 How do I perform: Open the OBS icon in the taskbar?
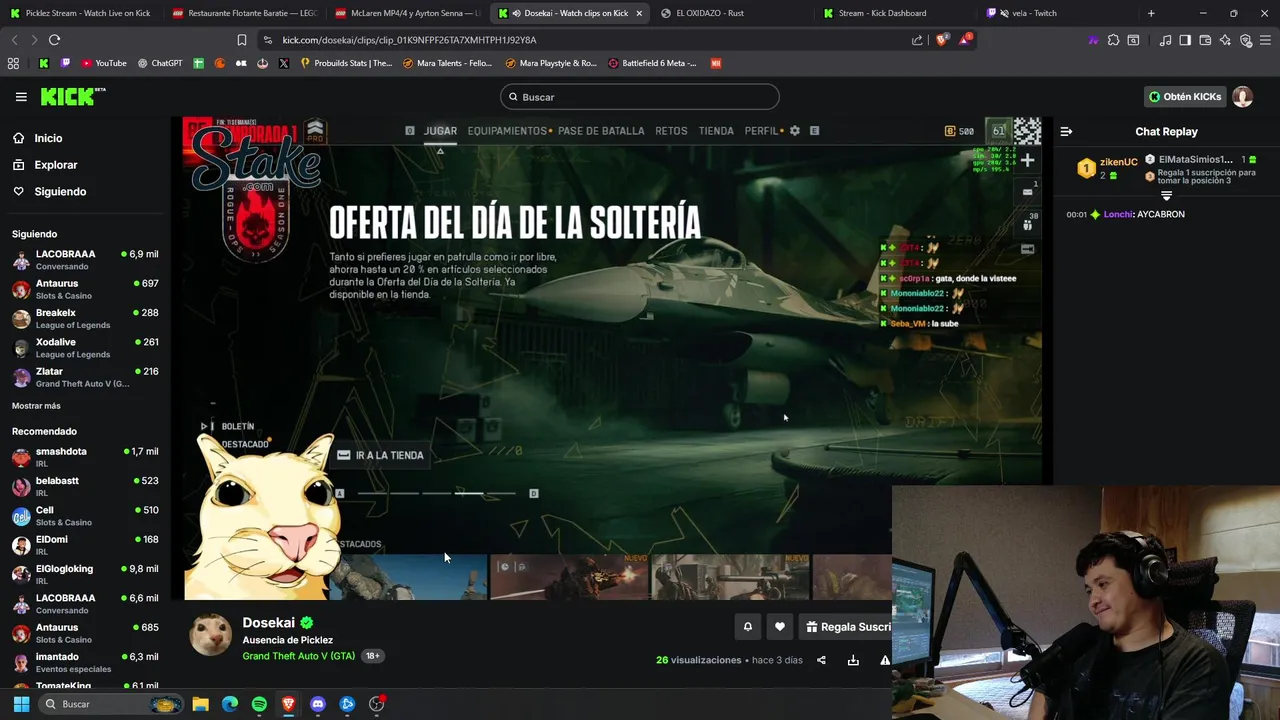[x=377, y=704]
